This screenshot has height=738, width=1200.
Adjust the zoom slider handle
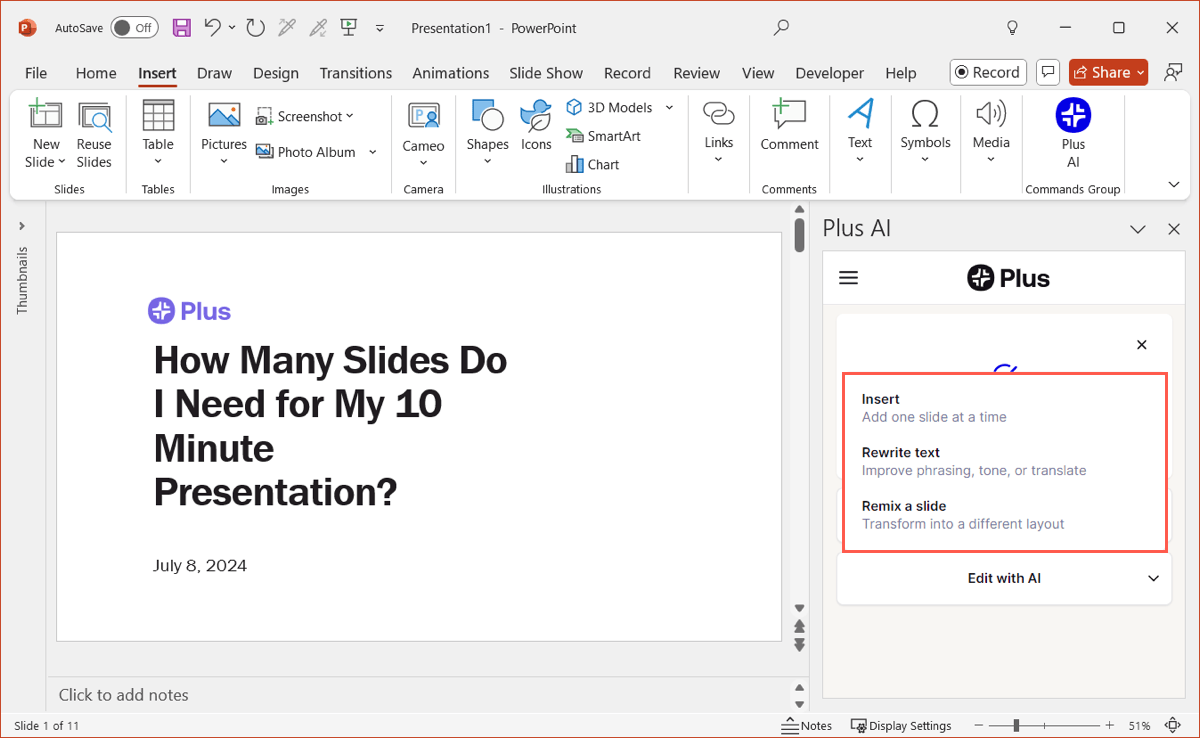pyautogui.click(x=1016, y=725)
